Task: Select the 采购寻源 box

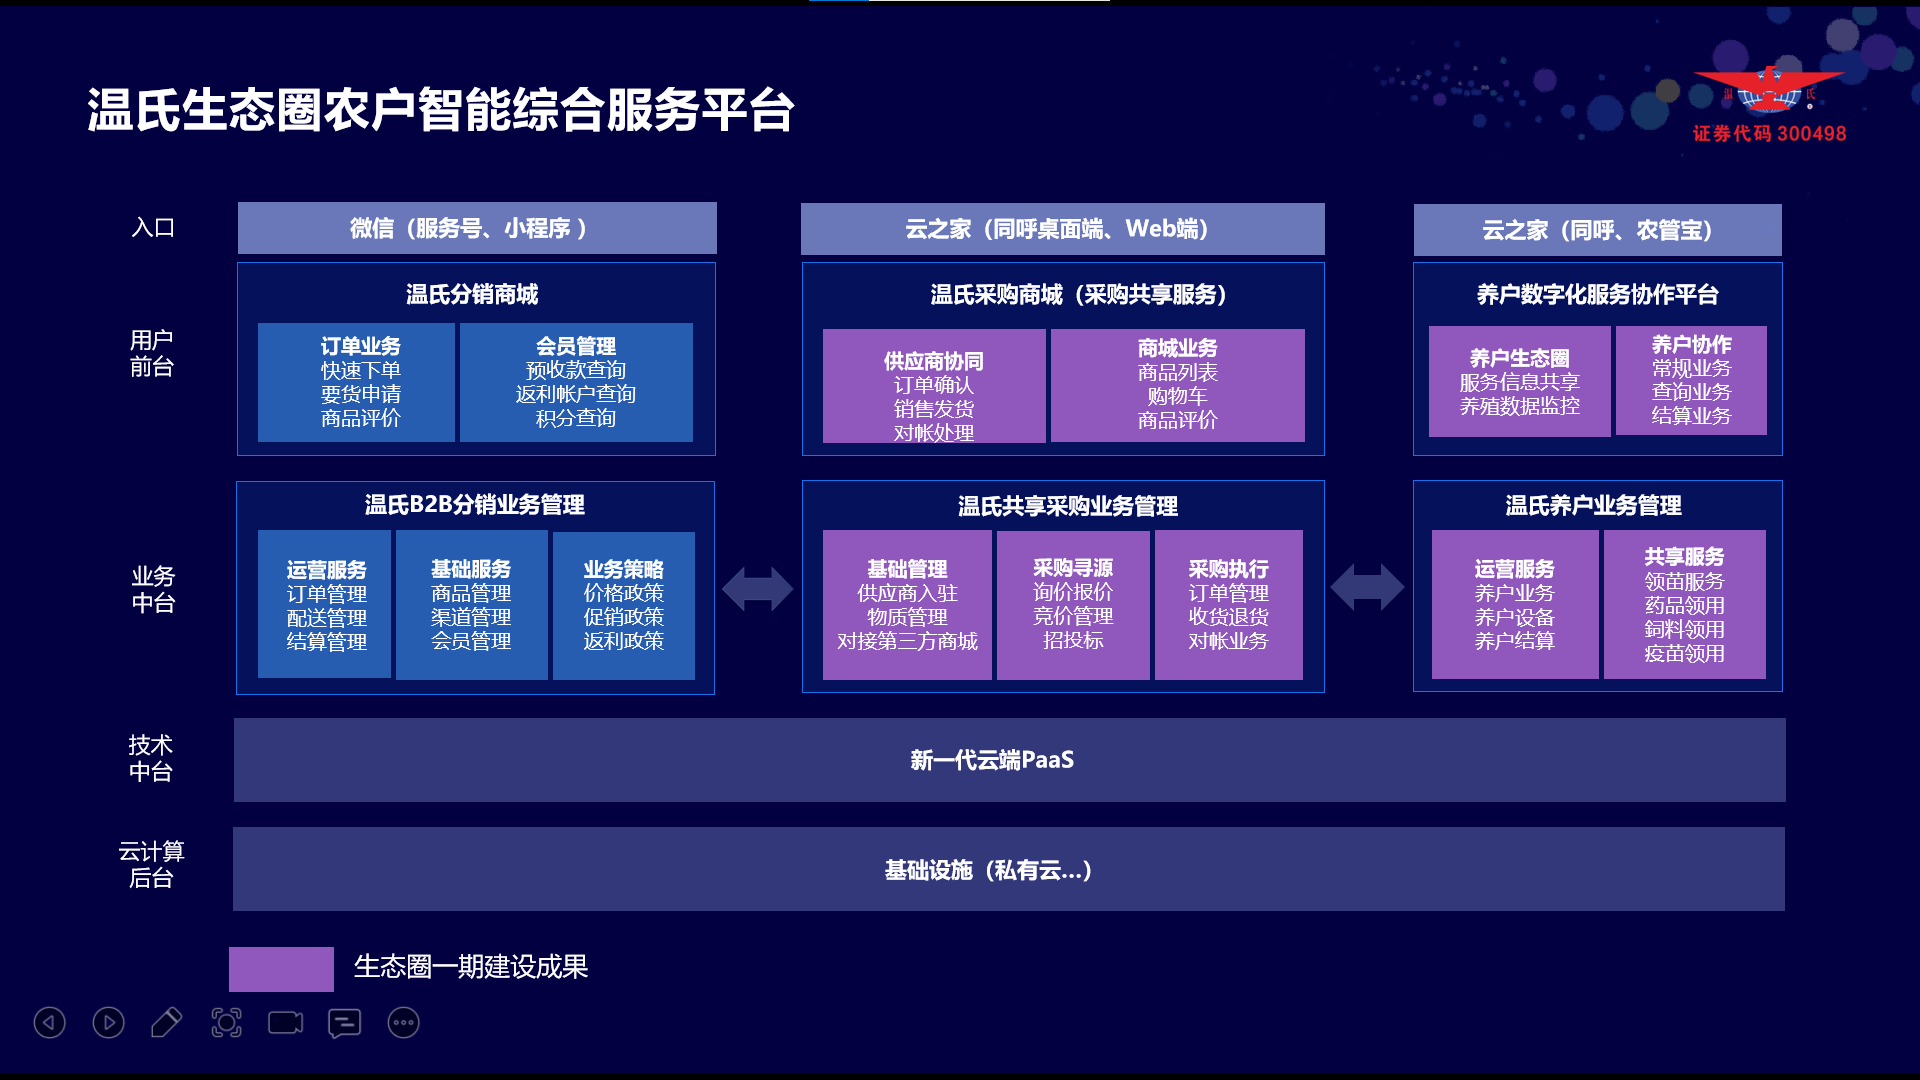Action: (1073, 605)
